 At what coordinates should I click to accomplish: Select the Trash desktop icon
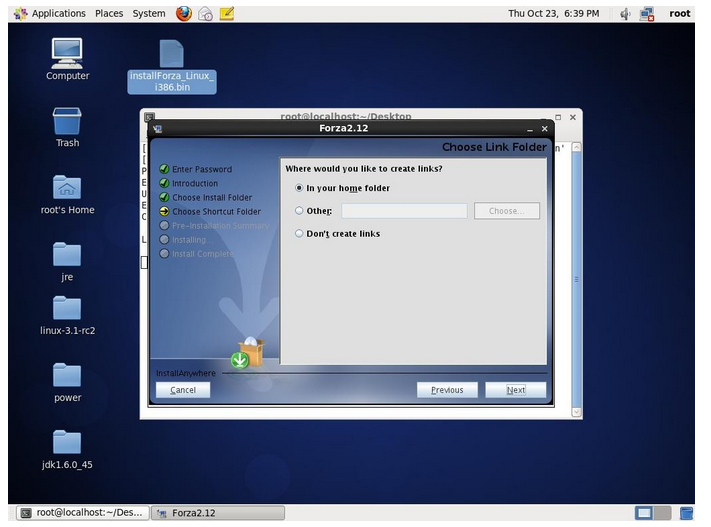67,127
